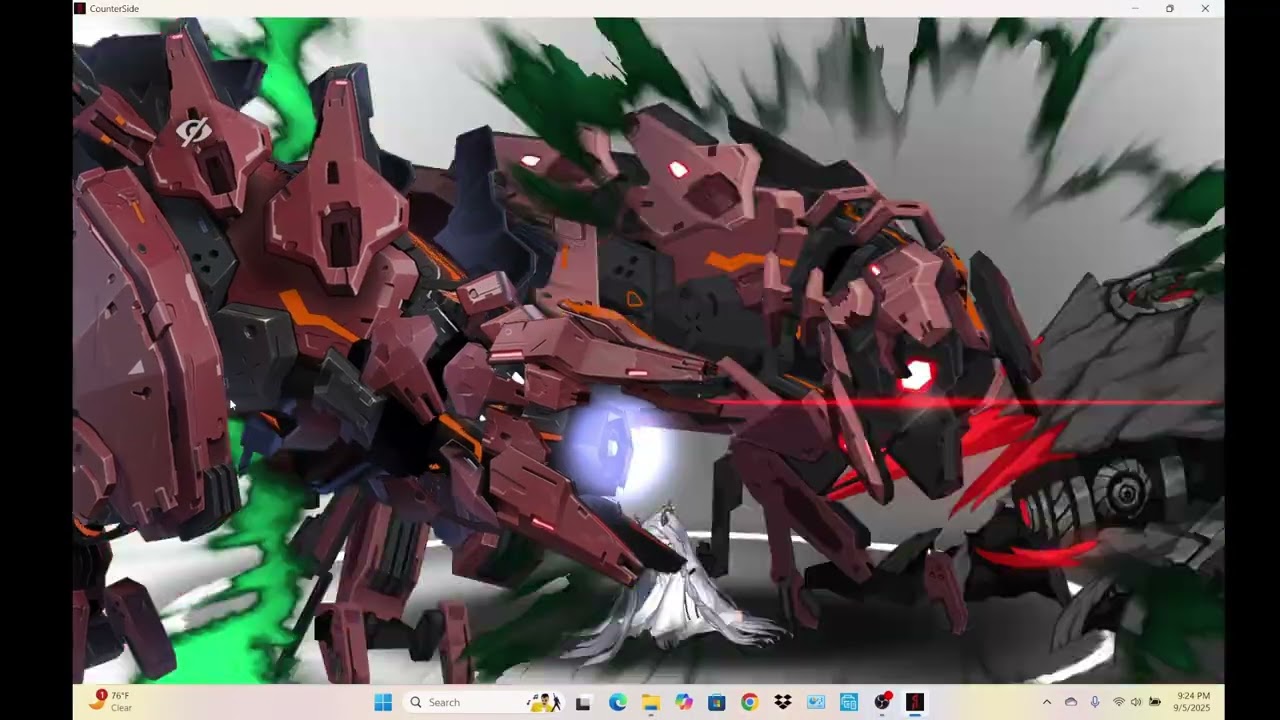This screenshot has height=720, width=1280.
Task: Switch to OBS Studio taskbar icon
Action: [x=882, y=702]
